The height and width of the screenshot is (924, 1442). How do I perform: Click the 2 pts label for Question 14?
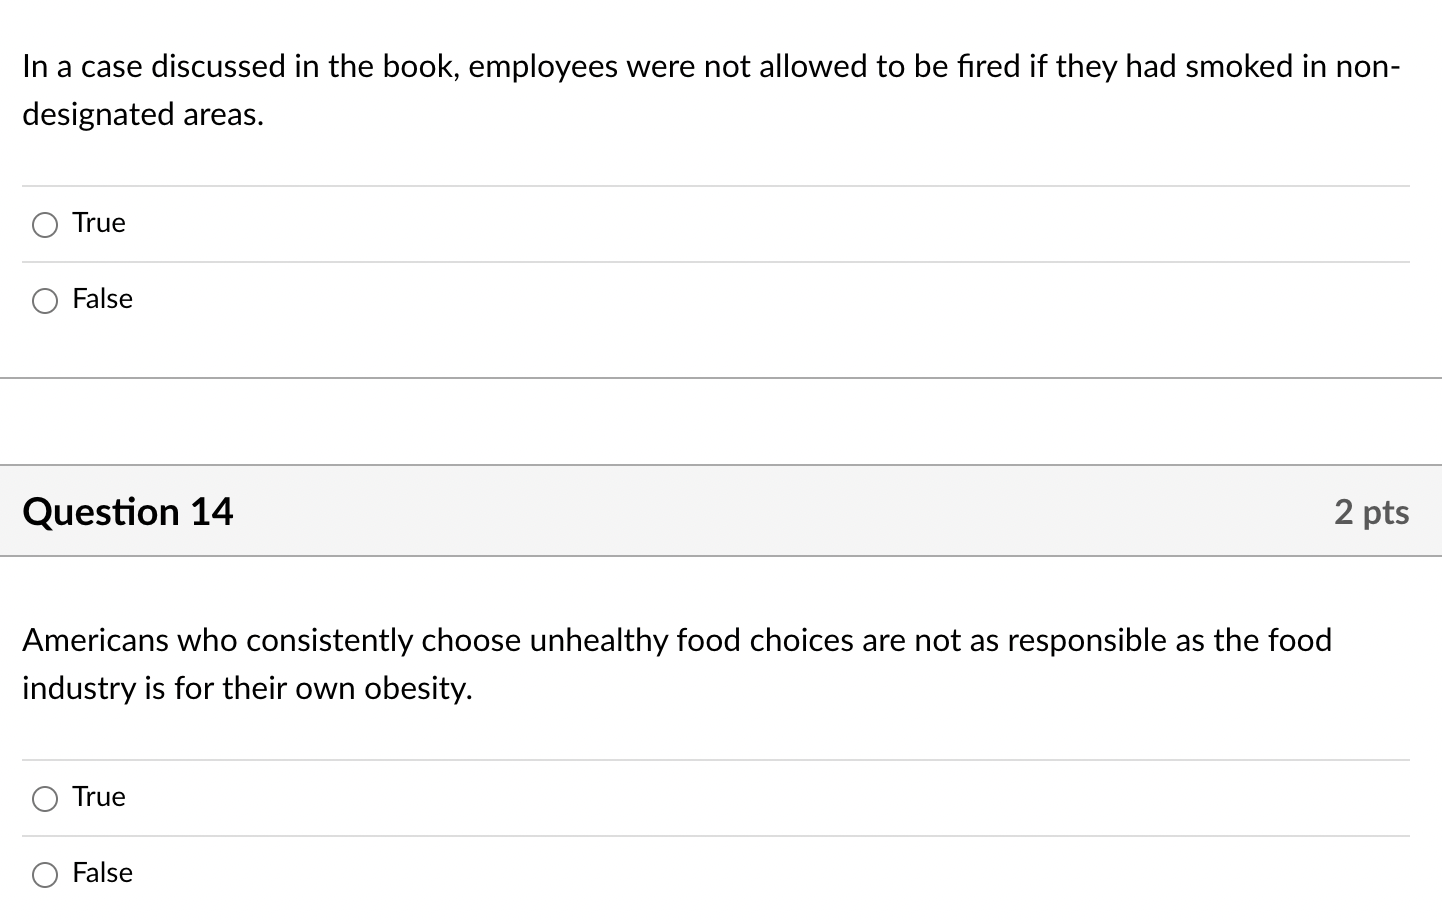pos(1371,511)
